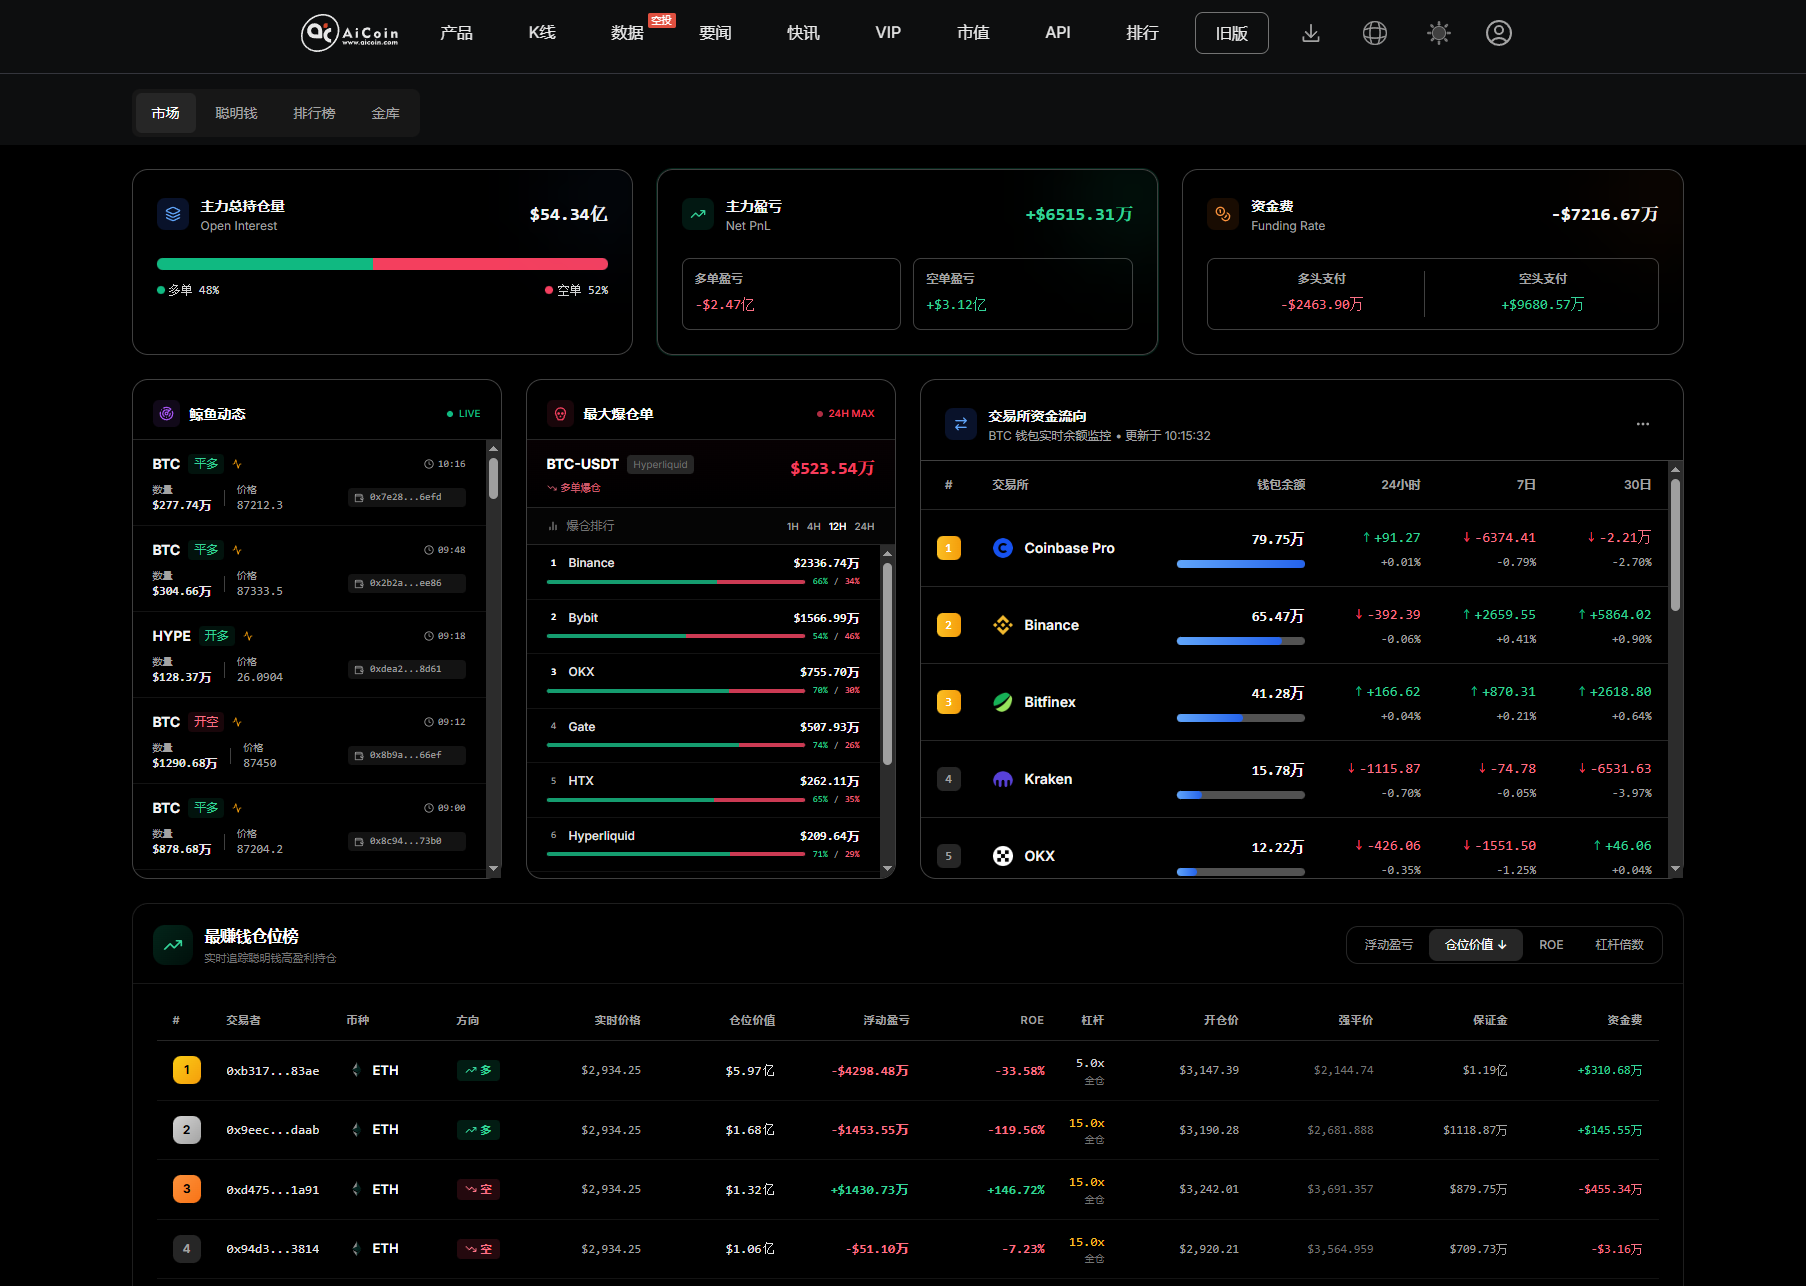Click the Coinbase Pro exchange icon
This screenshot has width=1806, height=1286.
click(1002, 548)
